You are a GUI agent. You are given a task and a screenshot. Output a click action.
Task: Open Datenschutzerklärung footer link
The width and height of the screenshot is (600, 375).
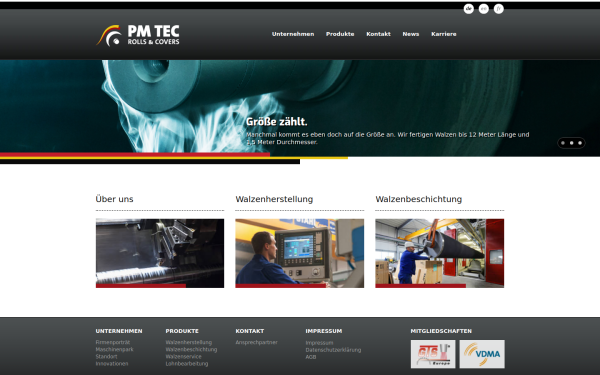tap(333, 350)
